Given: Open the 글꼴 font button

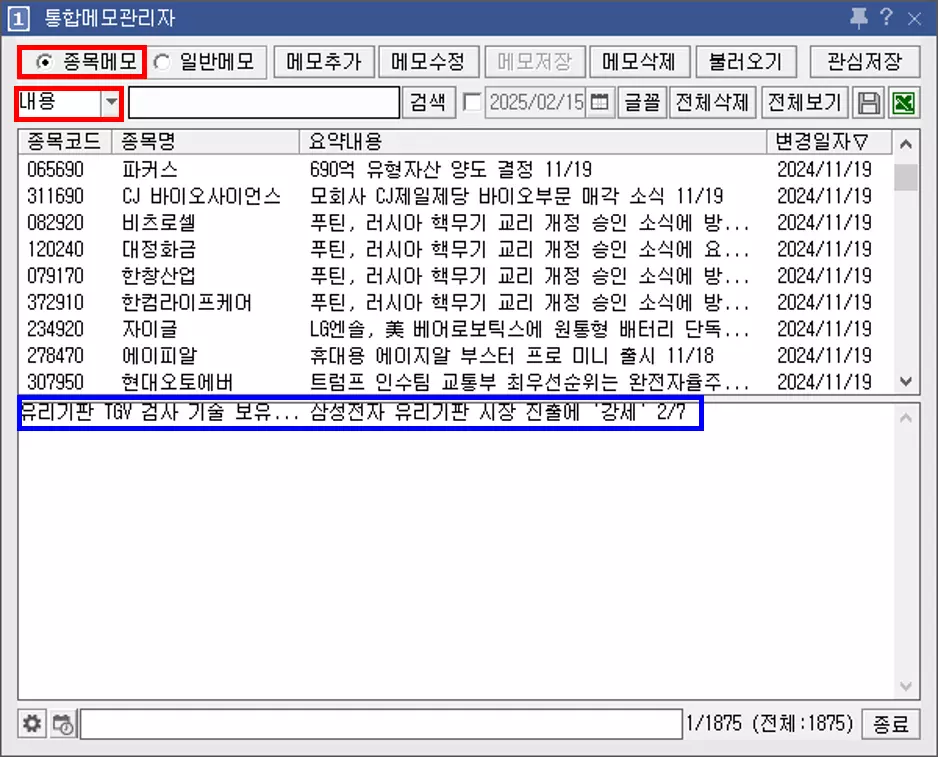Looking at the screenshot, I should (x=642, y=102).
